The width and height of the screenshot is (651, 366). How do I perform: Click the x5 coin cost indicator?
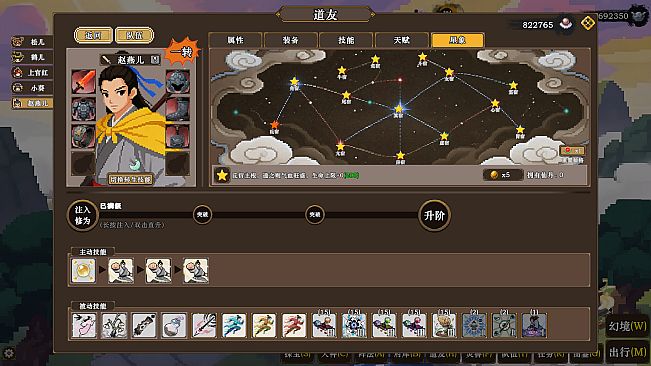coord(502,175)
